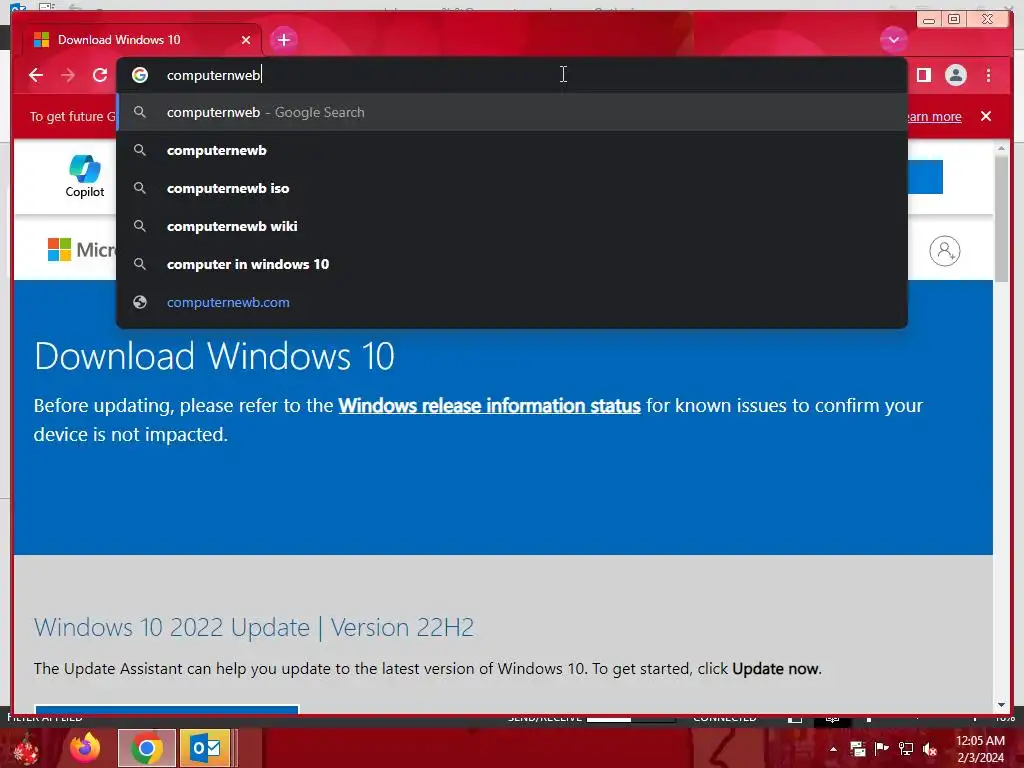Click the page scrollbar up arrow
This screenshot has width=1024, height=768.
click(x=1001, y=150)
